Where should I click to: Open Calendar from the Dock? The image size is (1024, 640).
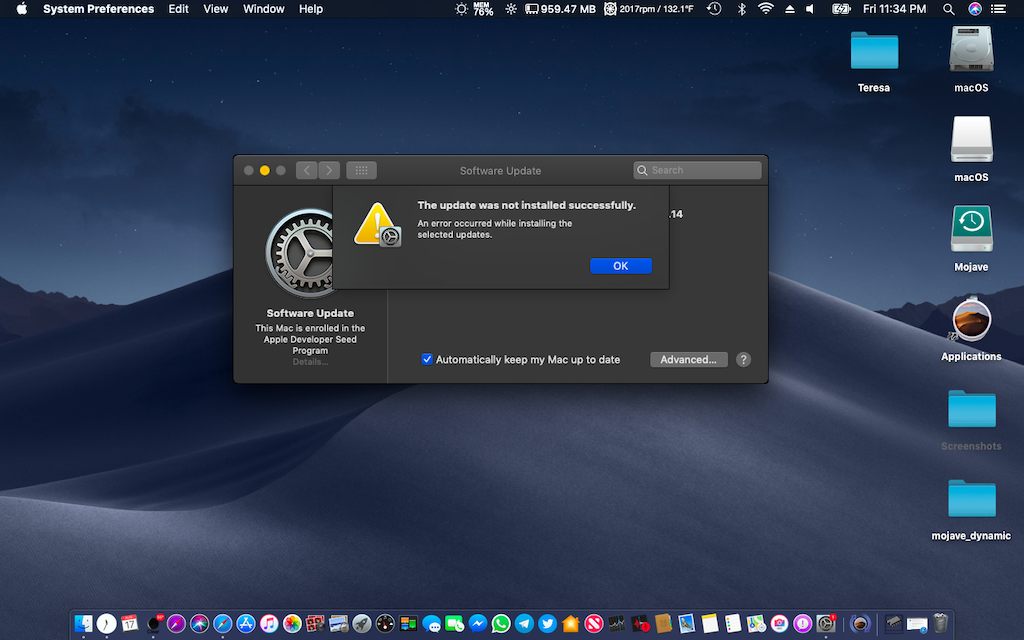tap(130, 624)
